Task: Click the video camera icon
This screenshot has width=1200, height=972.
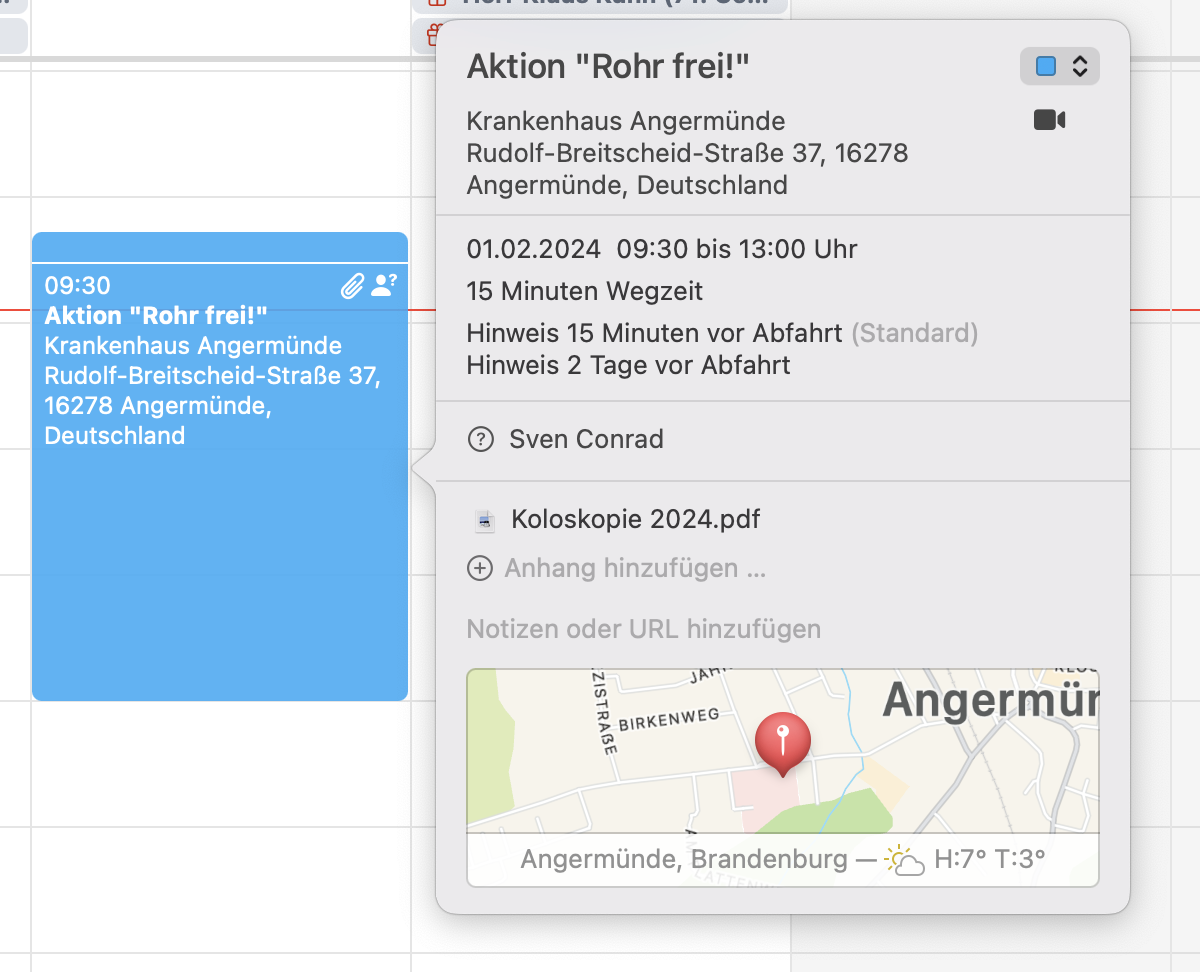Action: [x=1049, y=121]
